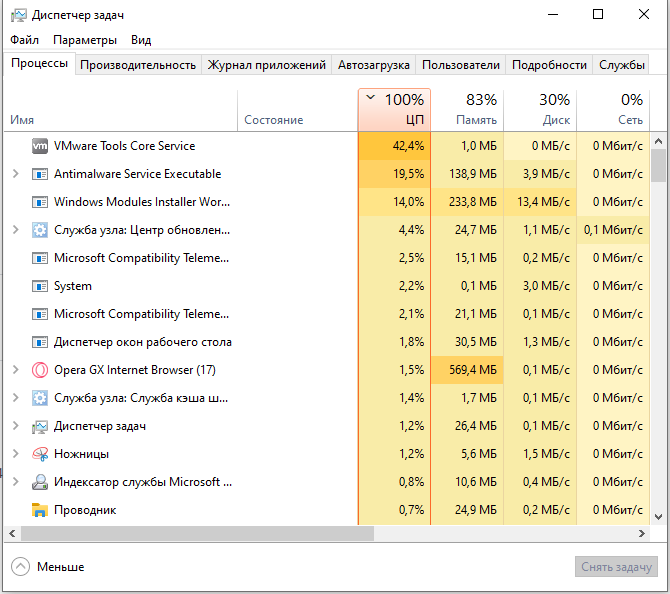Click the Windows Modules Installer Worker icon

[x=40, y=202]
